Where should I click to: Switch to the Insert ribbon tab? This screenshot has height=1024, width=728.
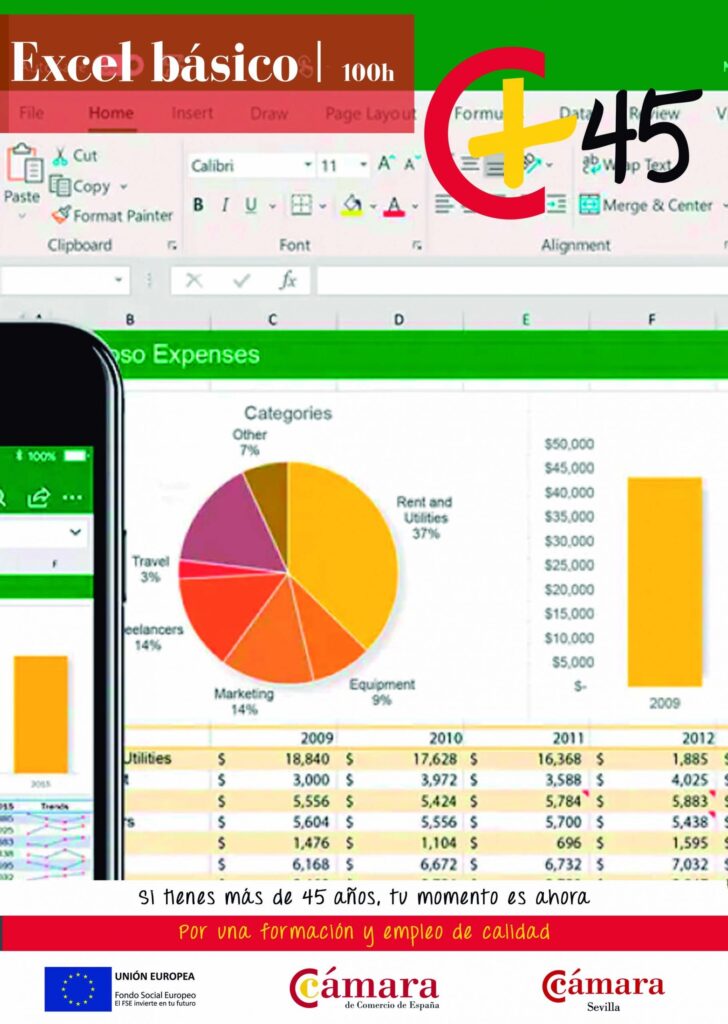(192, 113)
